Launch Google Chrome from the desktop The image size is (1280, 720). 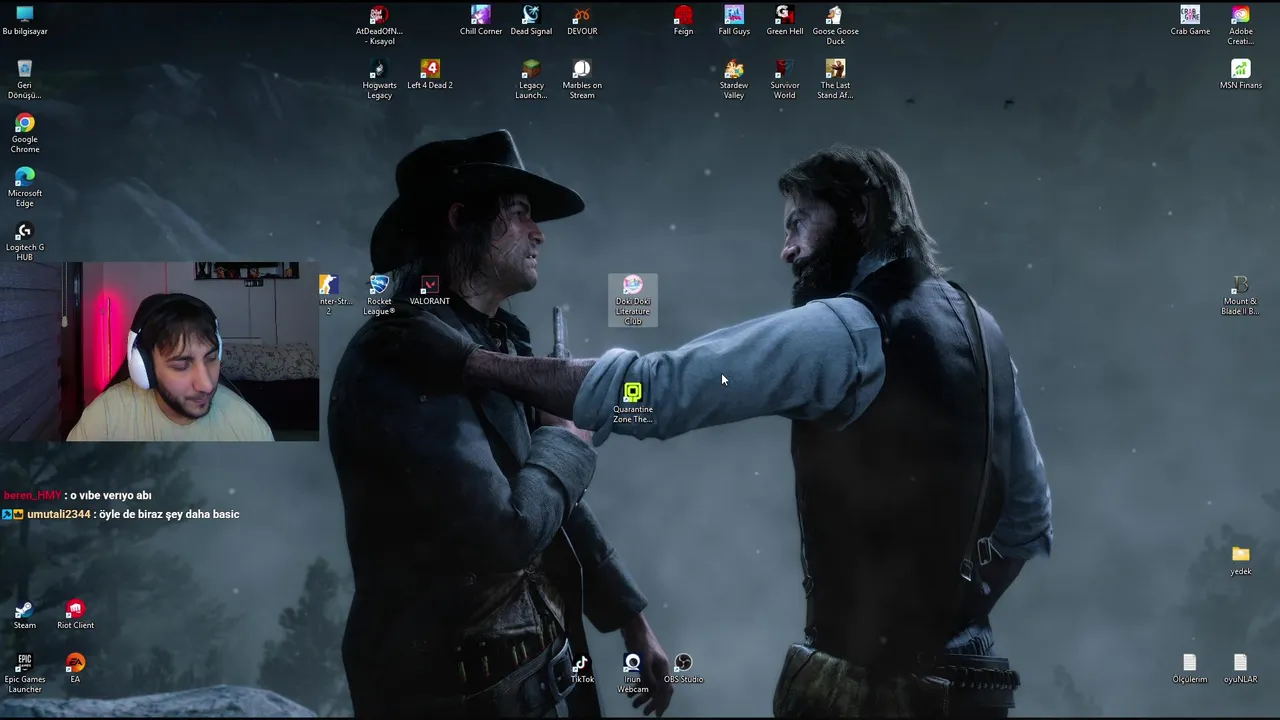point(25,134)
